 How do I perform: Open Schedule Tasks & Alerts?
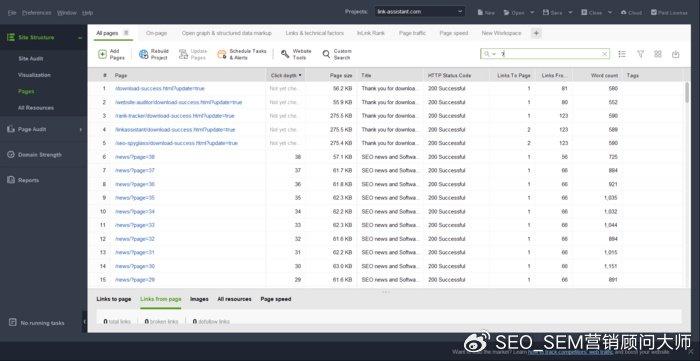[222, 54]
